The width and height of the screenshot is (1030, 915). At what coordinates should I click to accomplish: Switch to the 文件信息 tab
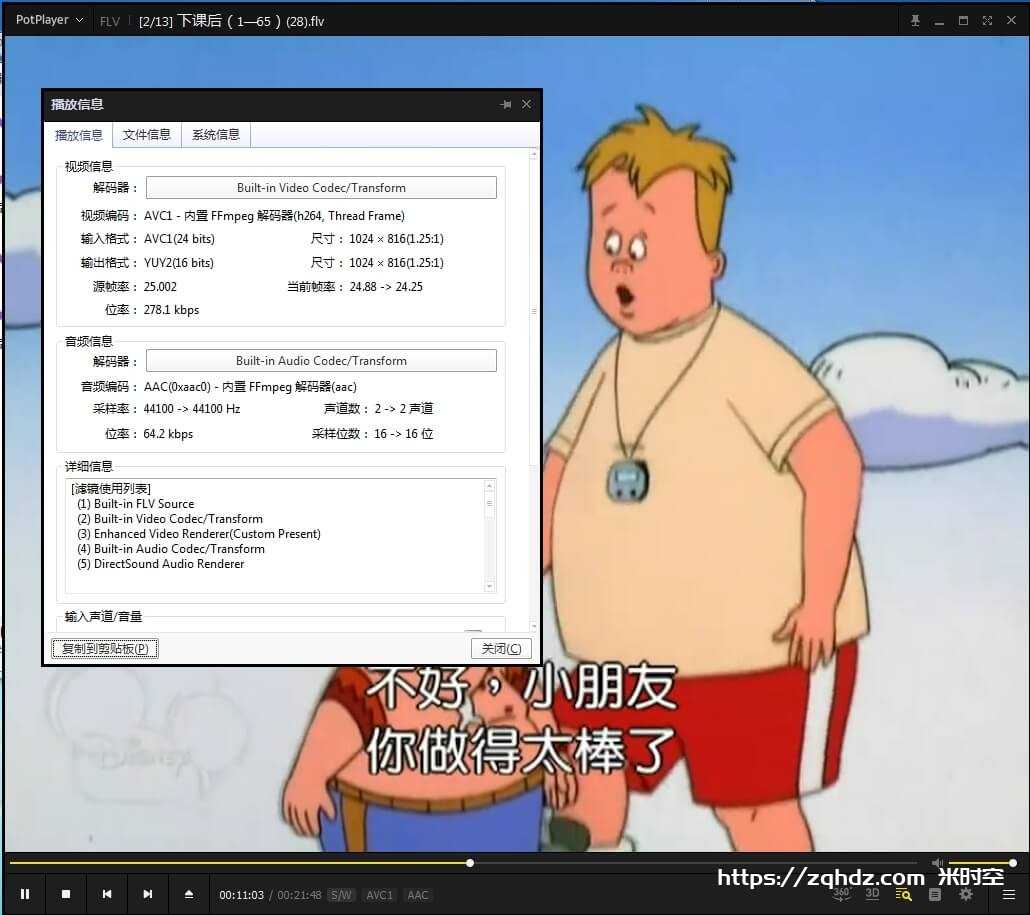point(147,135)
